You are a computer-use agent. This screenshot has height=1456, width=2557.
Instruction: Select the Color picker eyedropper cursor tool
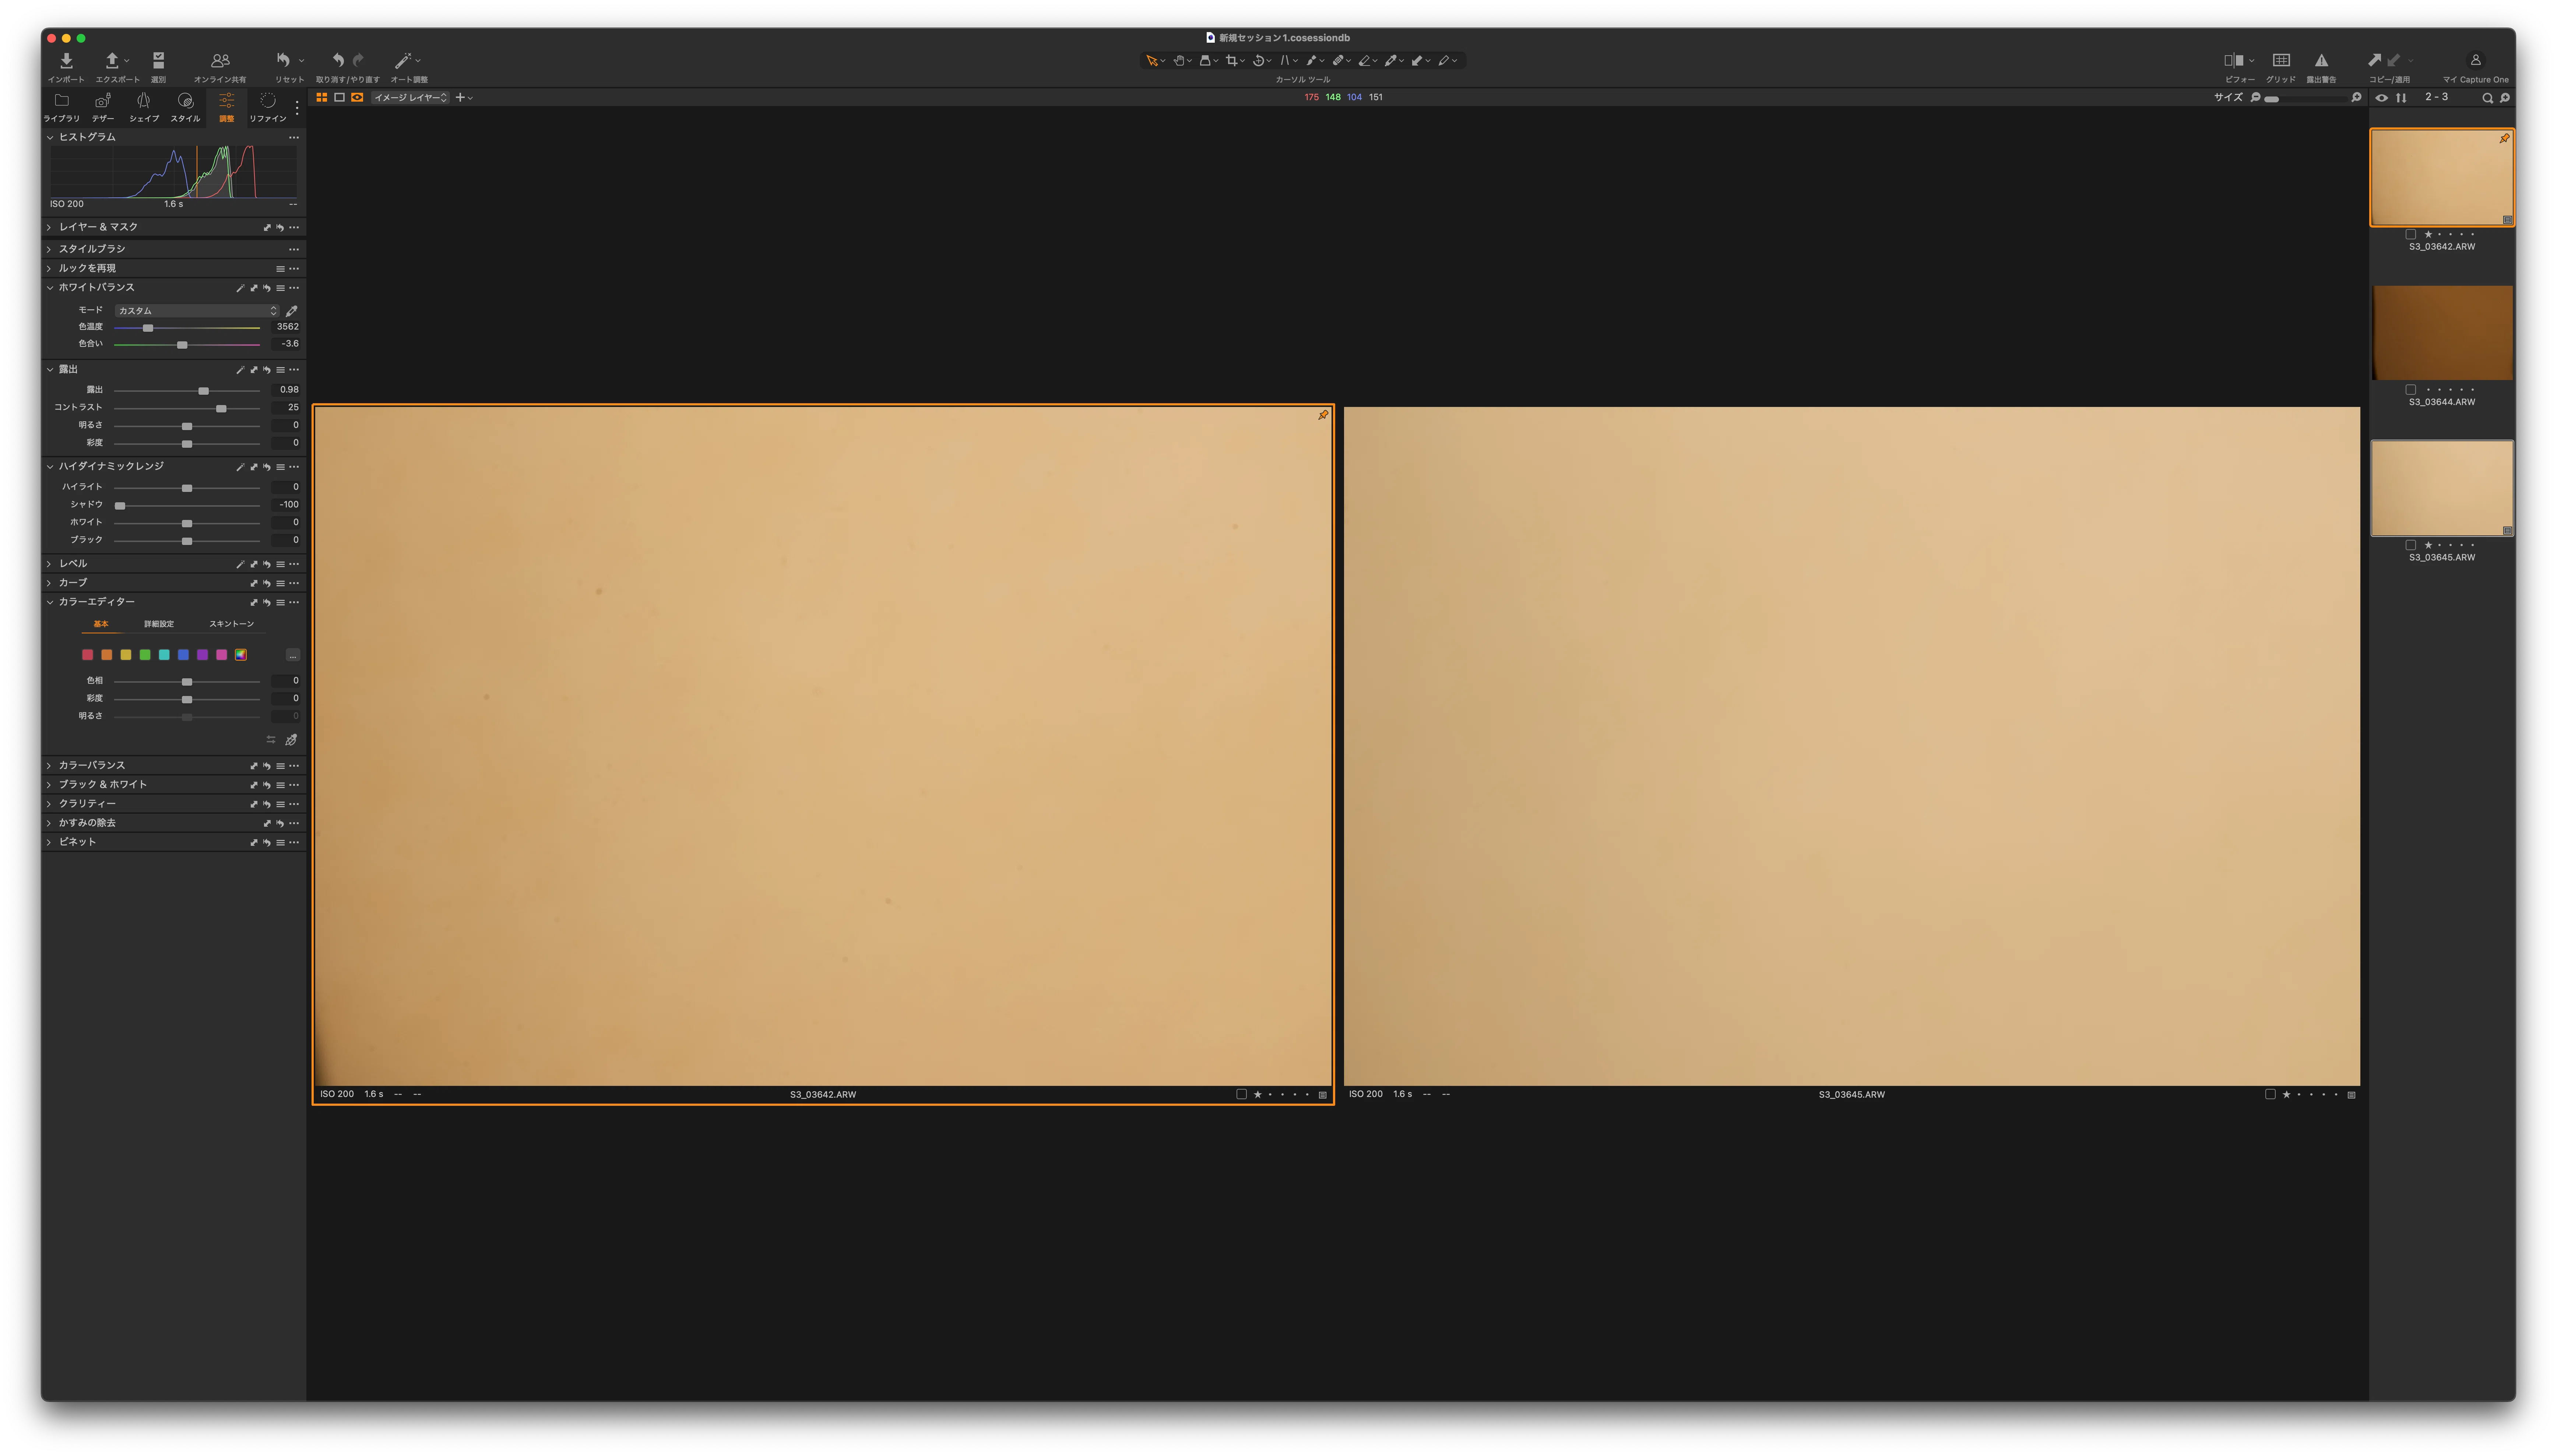tap(1391, 61)
